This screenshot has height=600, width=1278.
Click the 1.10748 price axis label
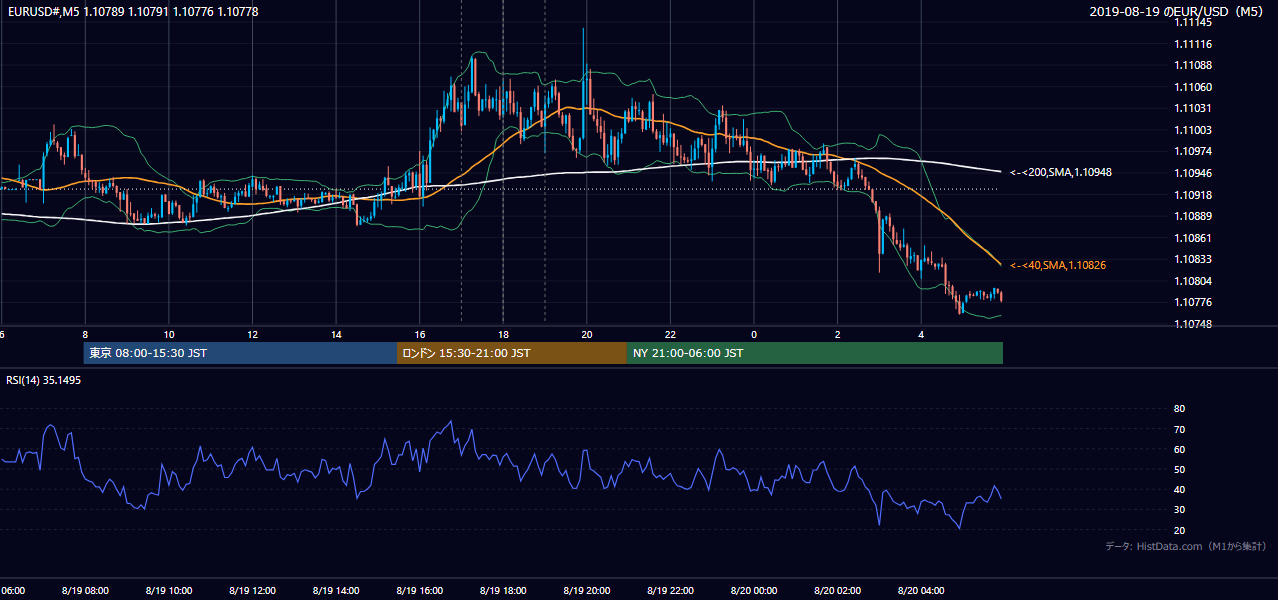pos(1193,324)
